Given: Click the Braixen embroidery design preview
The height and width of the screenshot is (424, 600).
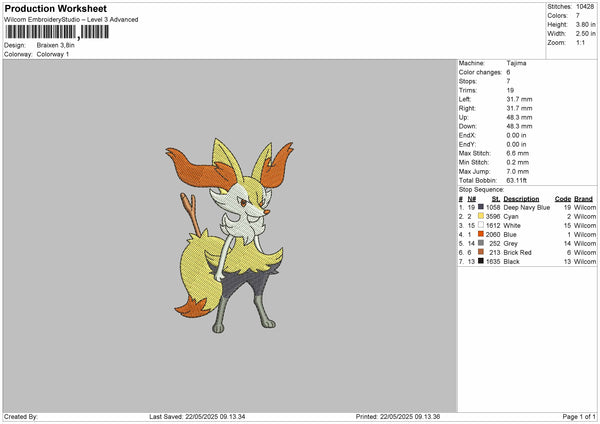Looking at the screenshot, I should 230,235.
